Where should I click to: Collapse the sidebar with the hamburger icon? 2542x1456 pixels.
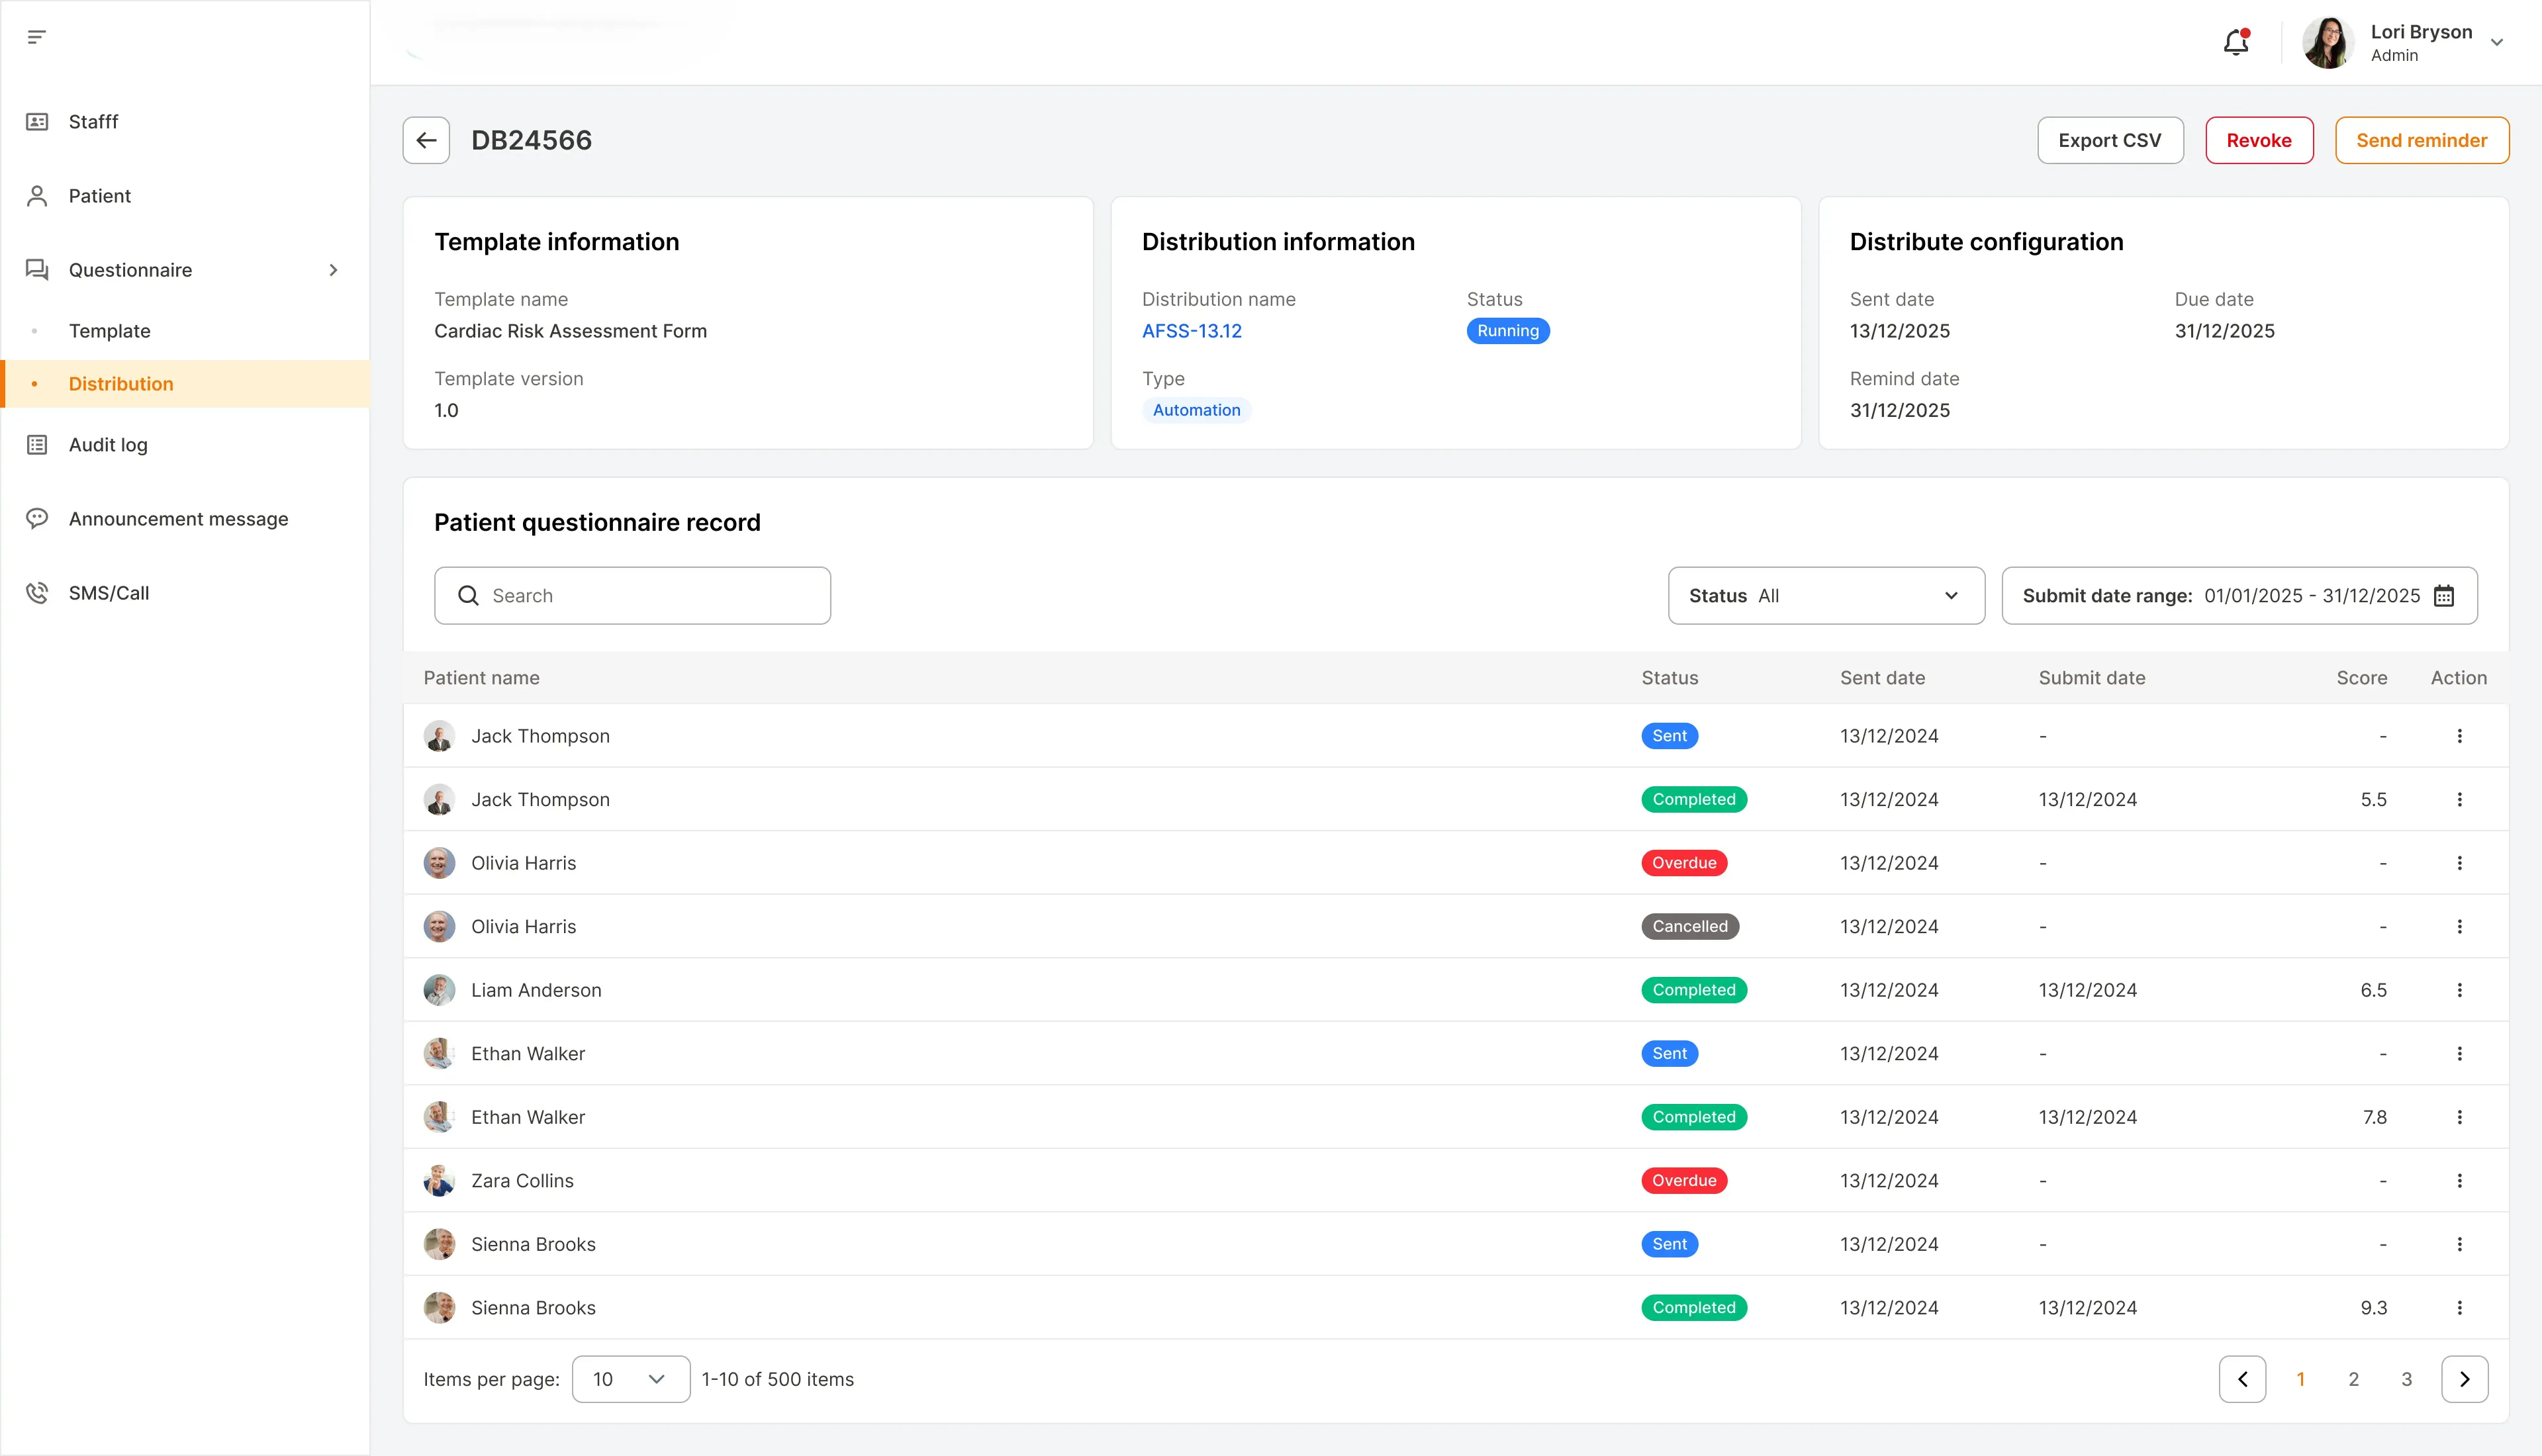click(x=37, y=37)
